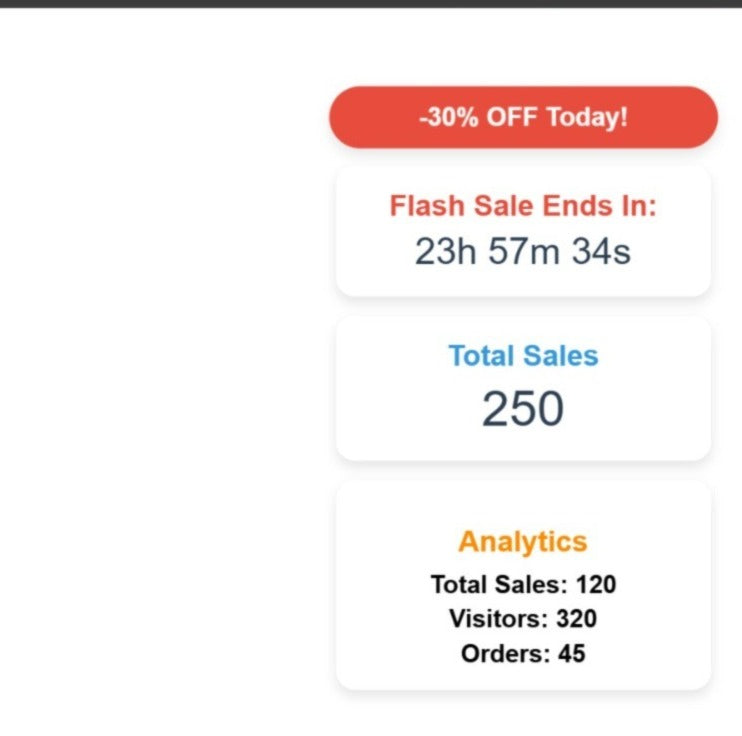The height and width of the screenshot is (736, 742).
Task: Click the minutes value "57m" in countdown
Action: coord(524,252)
